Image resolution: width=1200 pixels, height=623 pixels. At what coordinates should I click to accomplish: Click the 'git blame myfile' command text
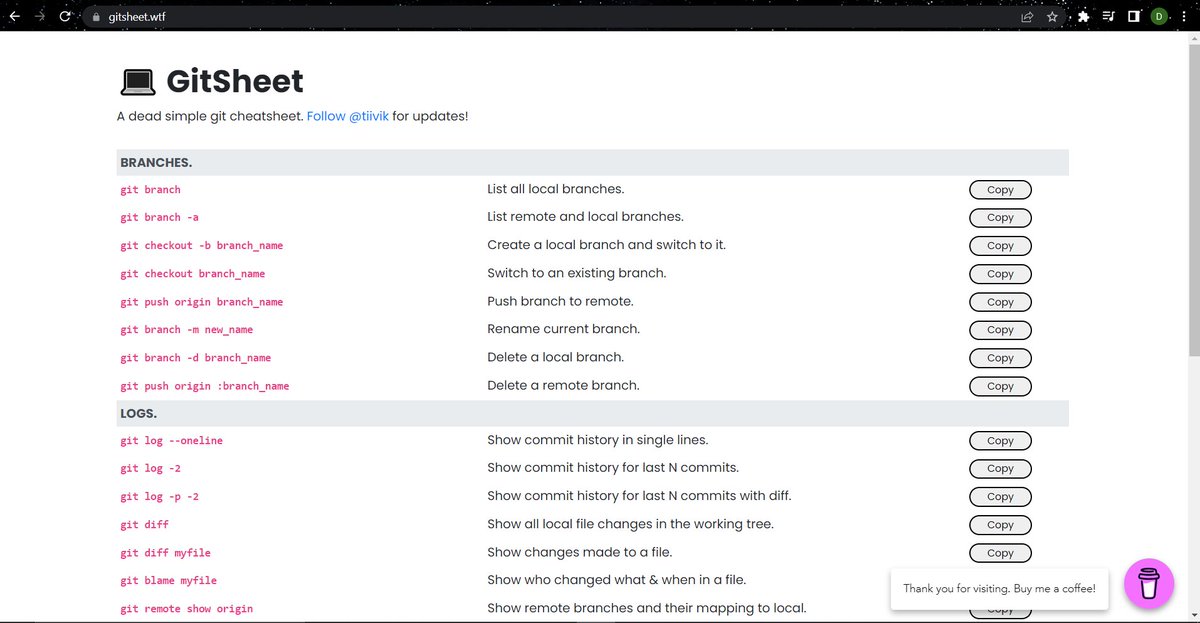(169, 580)
